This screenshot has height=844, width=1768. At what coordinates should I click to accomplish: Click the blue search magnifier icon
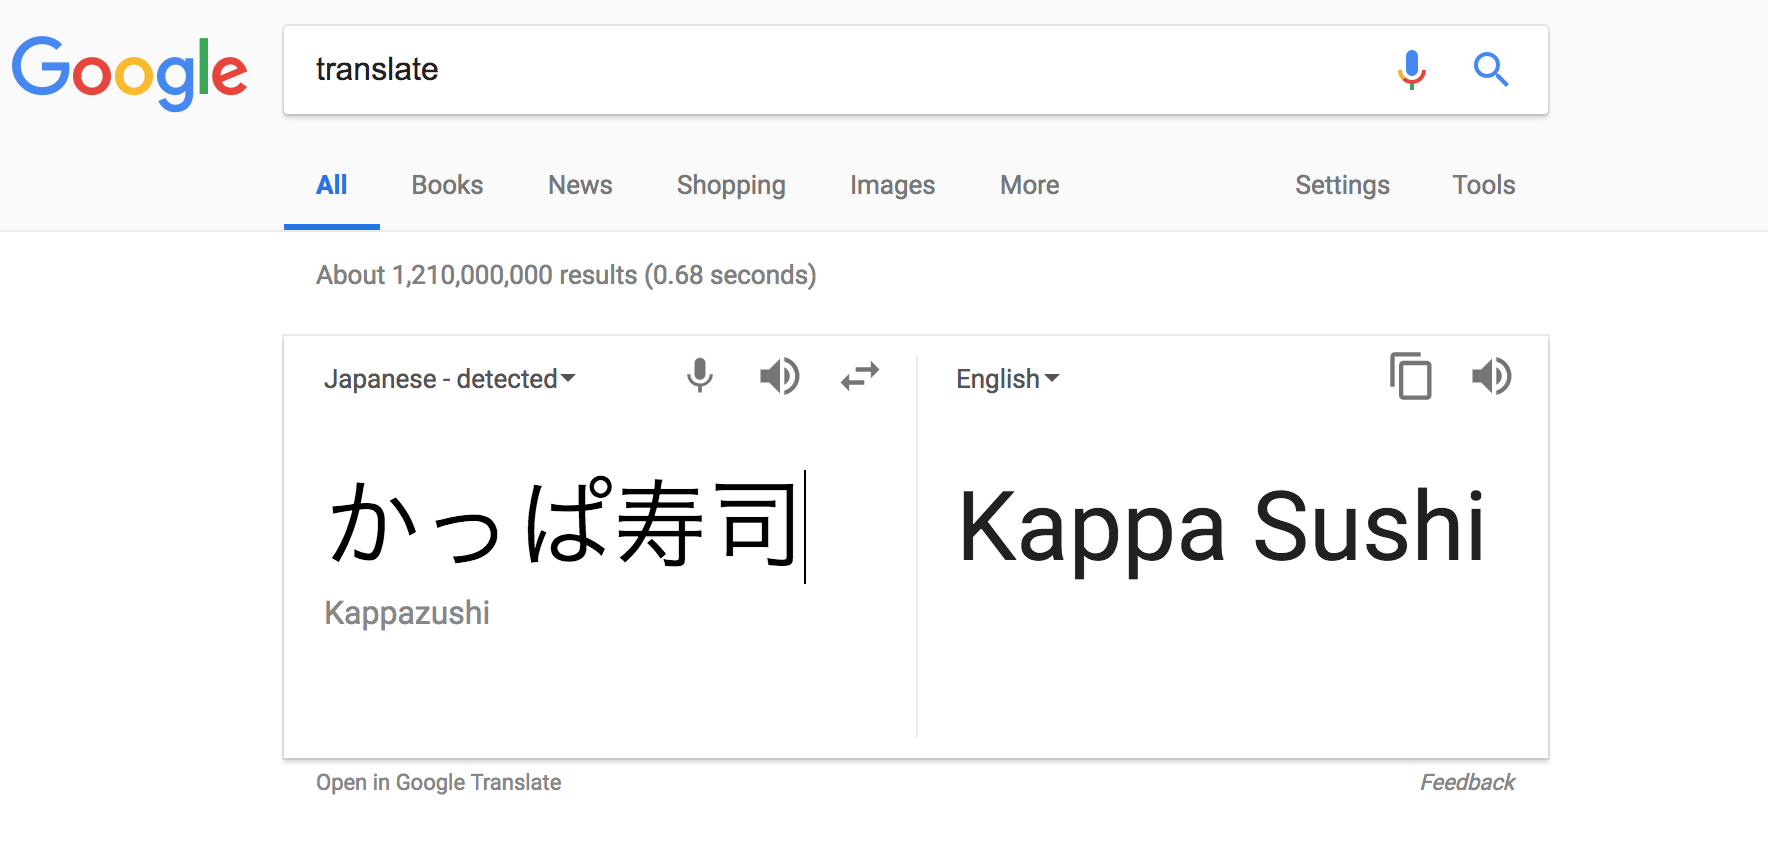pyautogui.click(x=1490, y=69)
